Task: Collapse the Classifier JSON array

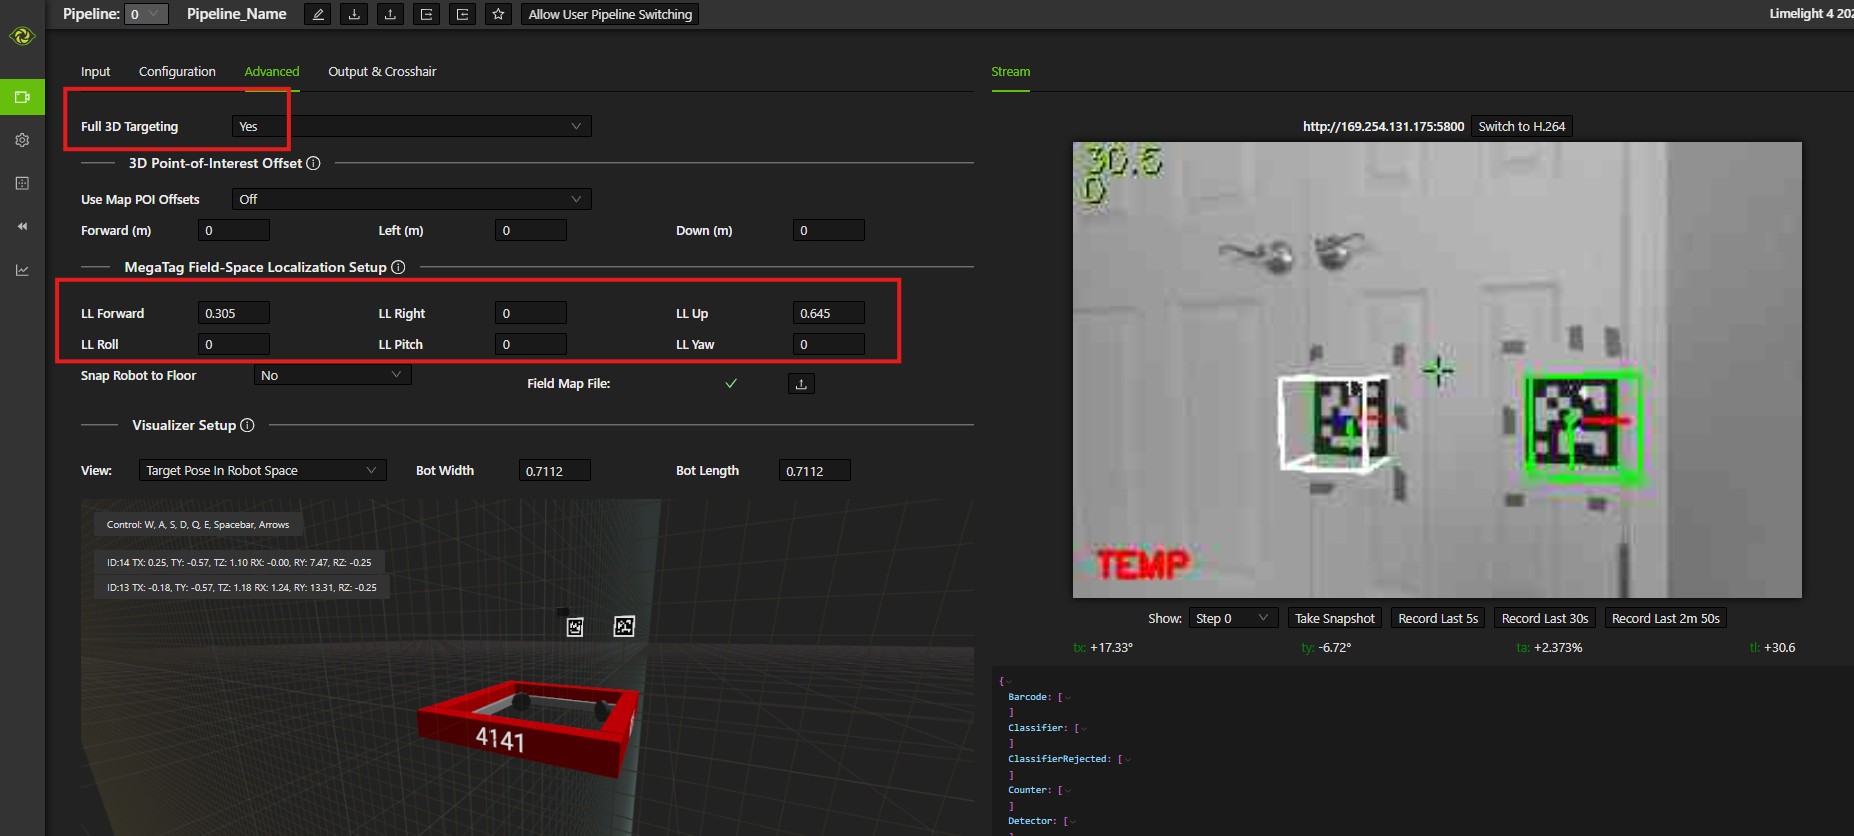Action: click(x=1085, y=728)
